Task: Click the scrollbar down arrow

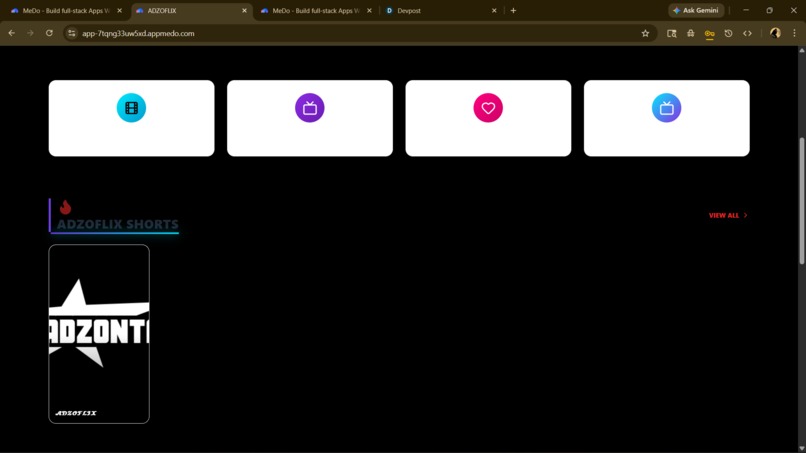Action: pyautogui.click(x=802, y=449)
